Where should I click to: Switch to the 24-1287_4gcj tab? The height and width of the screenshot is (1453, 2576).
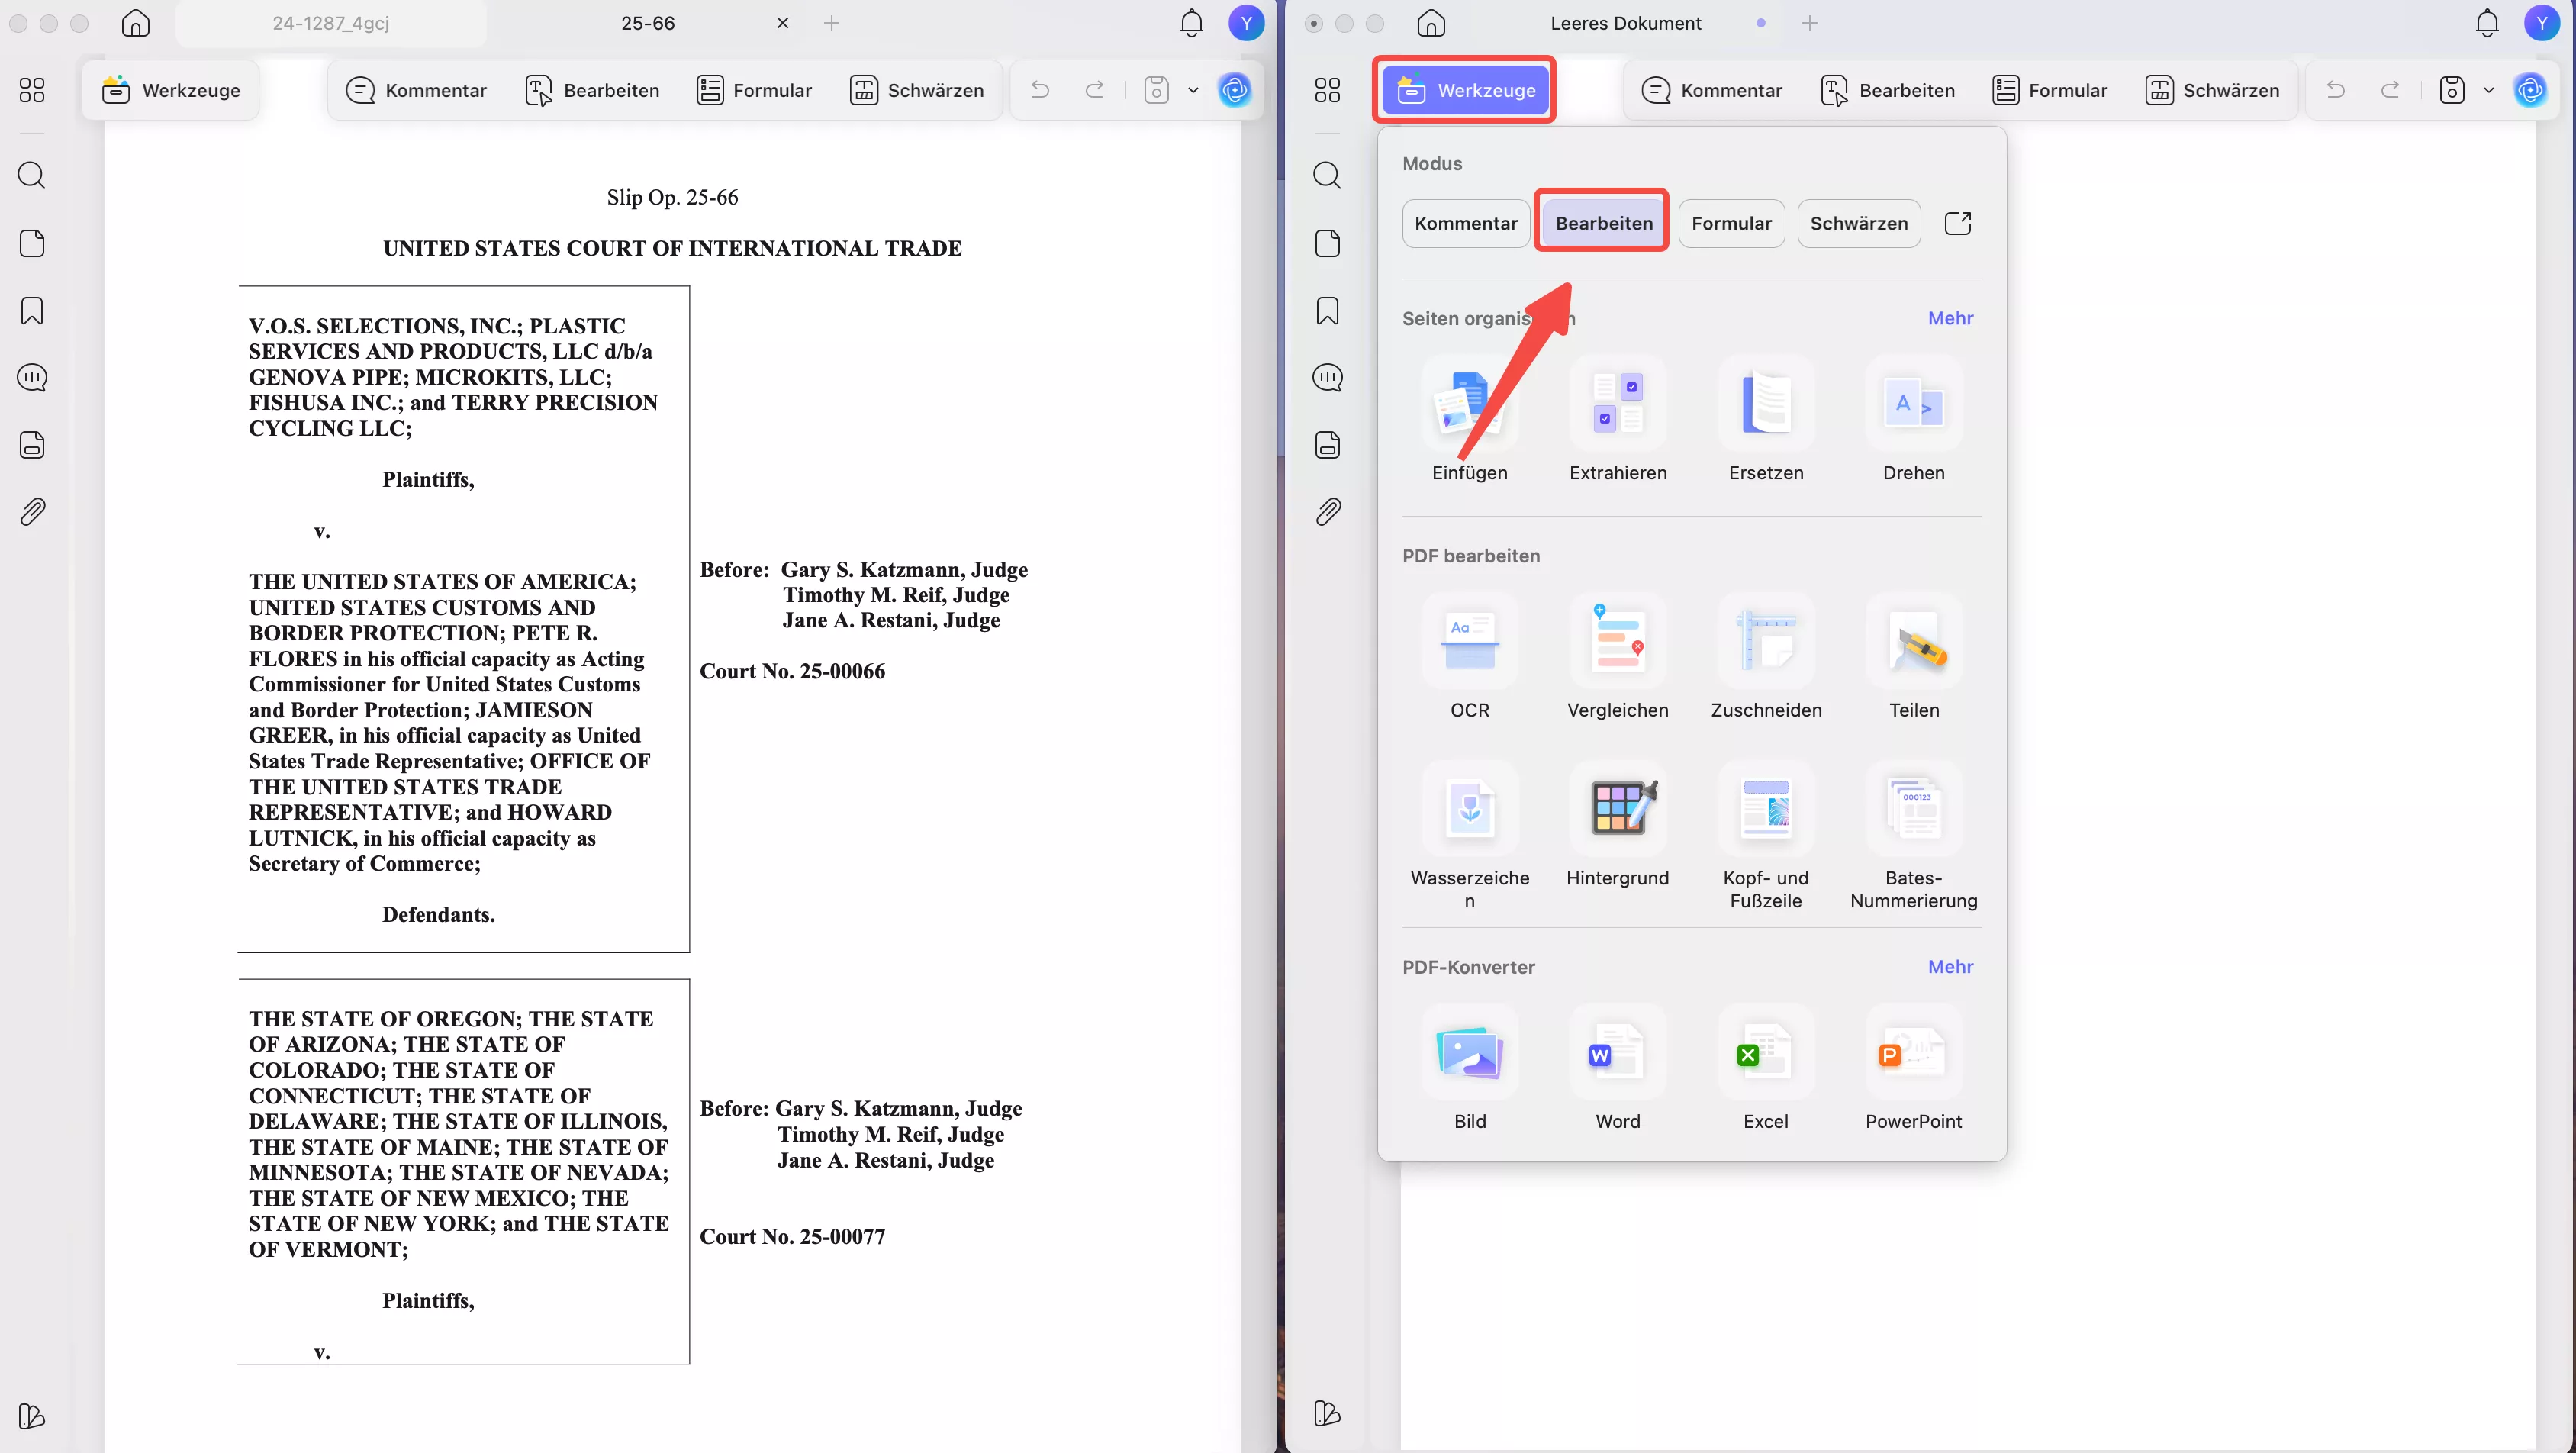tap(331, 23)
